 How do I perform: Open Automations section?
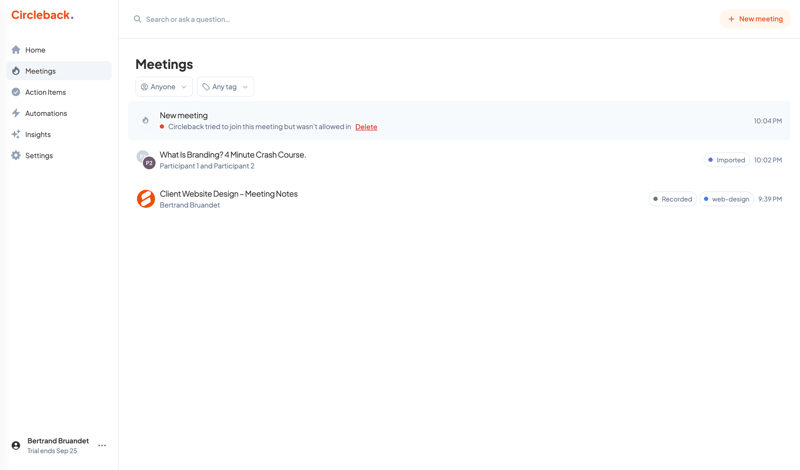pyautogui.click(x=59, y=113)
